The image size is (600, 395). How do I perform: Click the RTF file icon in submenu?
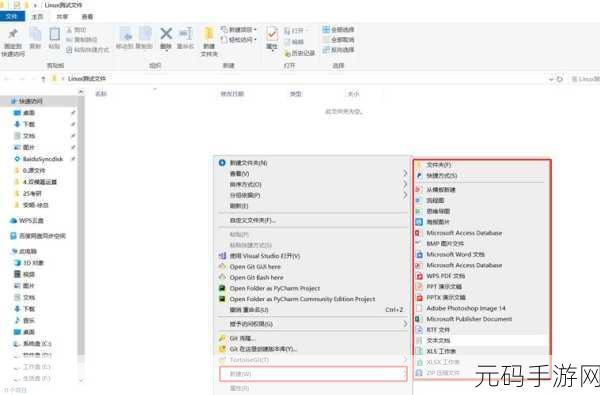[x=419, y=329]
